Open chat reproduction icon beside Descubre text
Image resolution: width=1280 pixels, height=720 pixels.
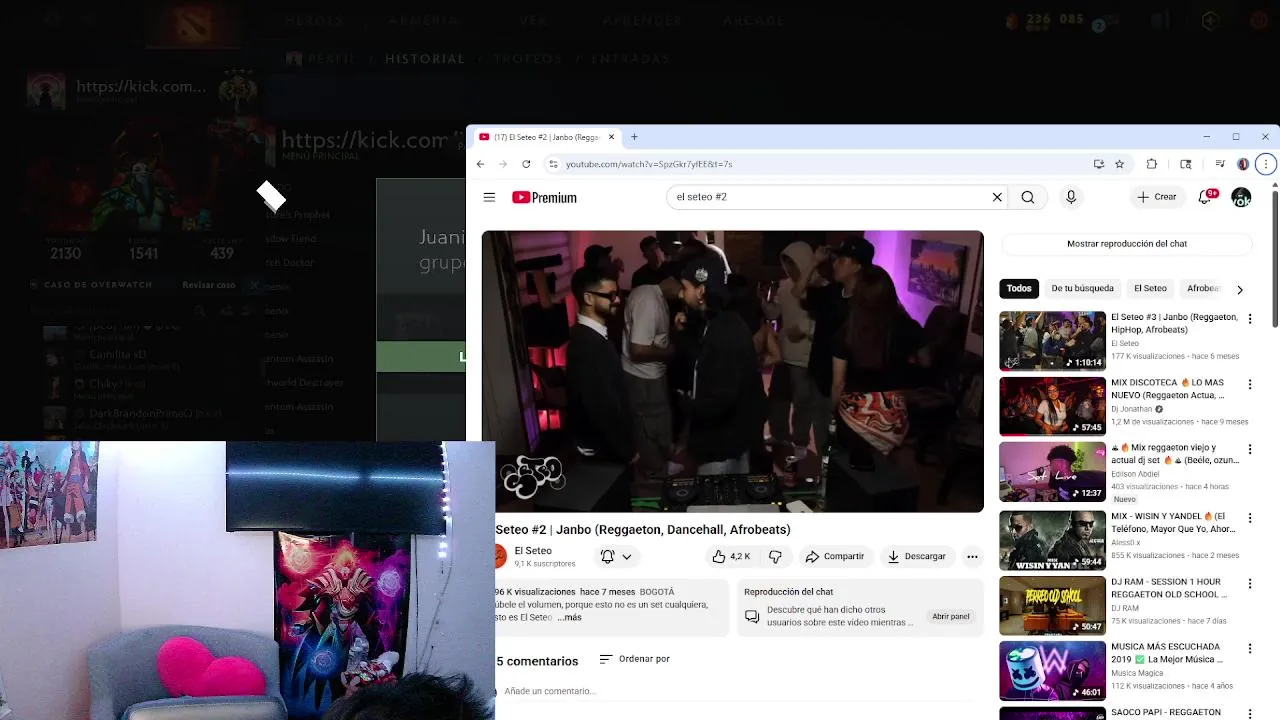753,616
